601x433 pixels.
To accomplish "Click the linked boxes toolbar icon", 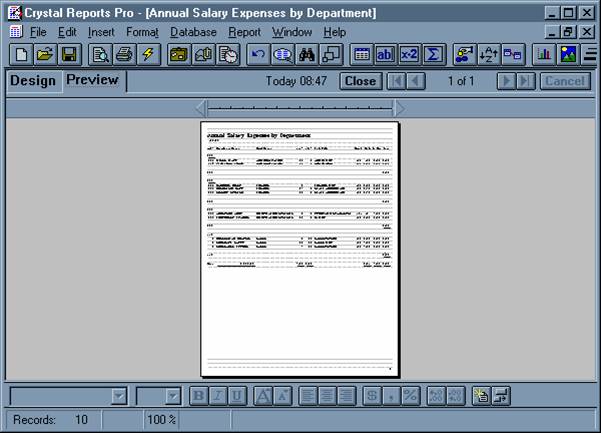I will click(x=513, y=54).
